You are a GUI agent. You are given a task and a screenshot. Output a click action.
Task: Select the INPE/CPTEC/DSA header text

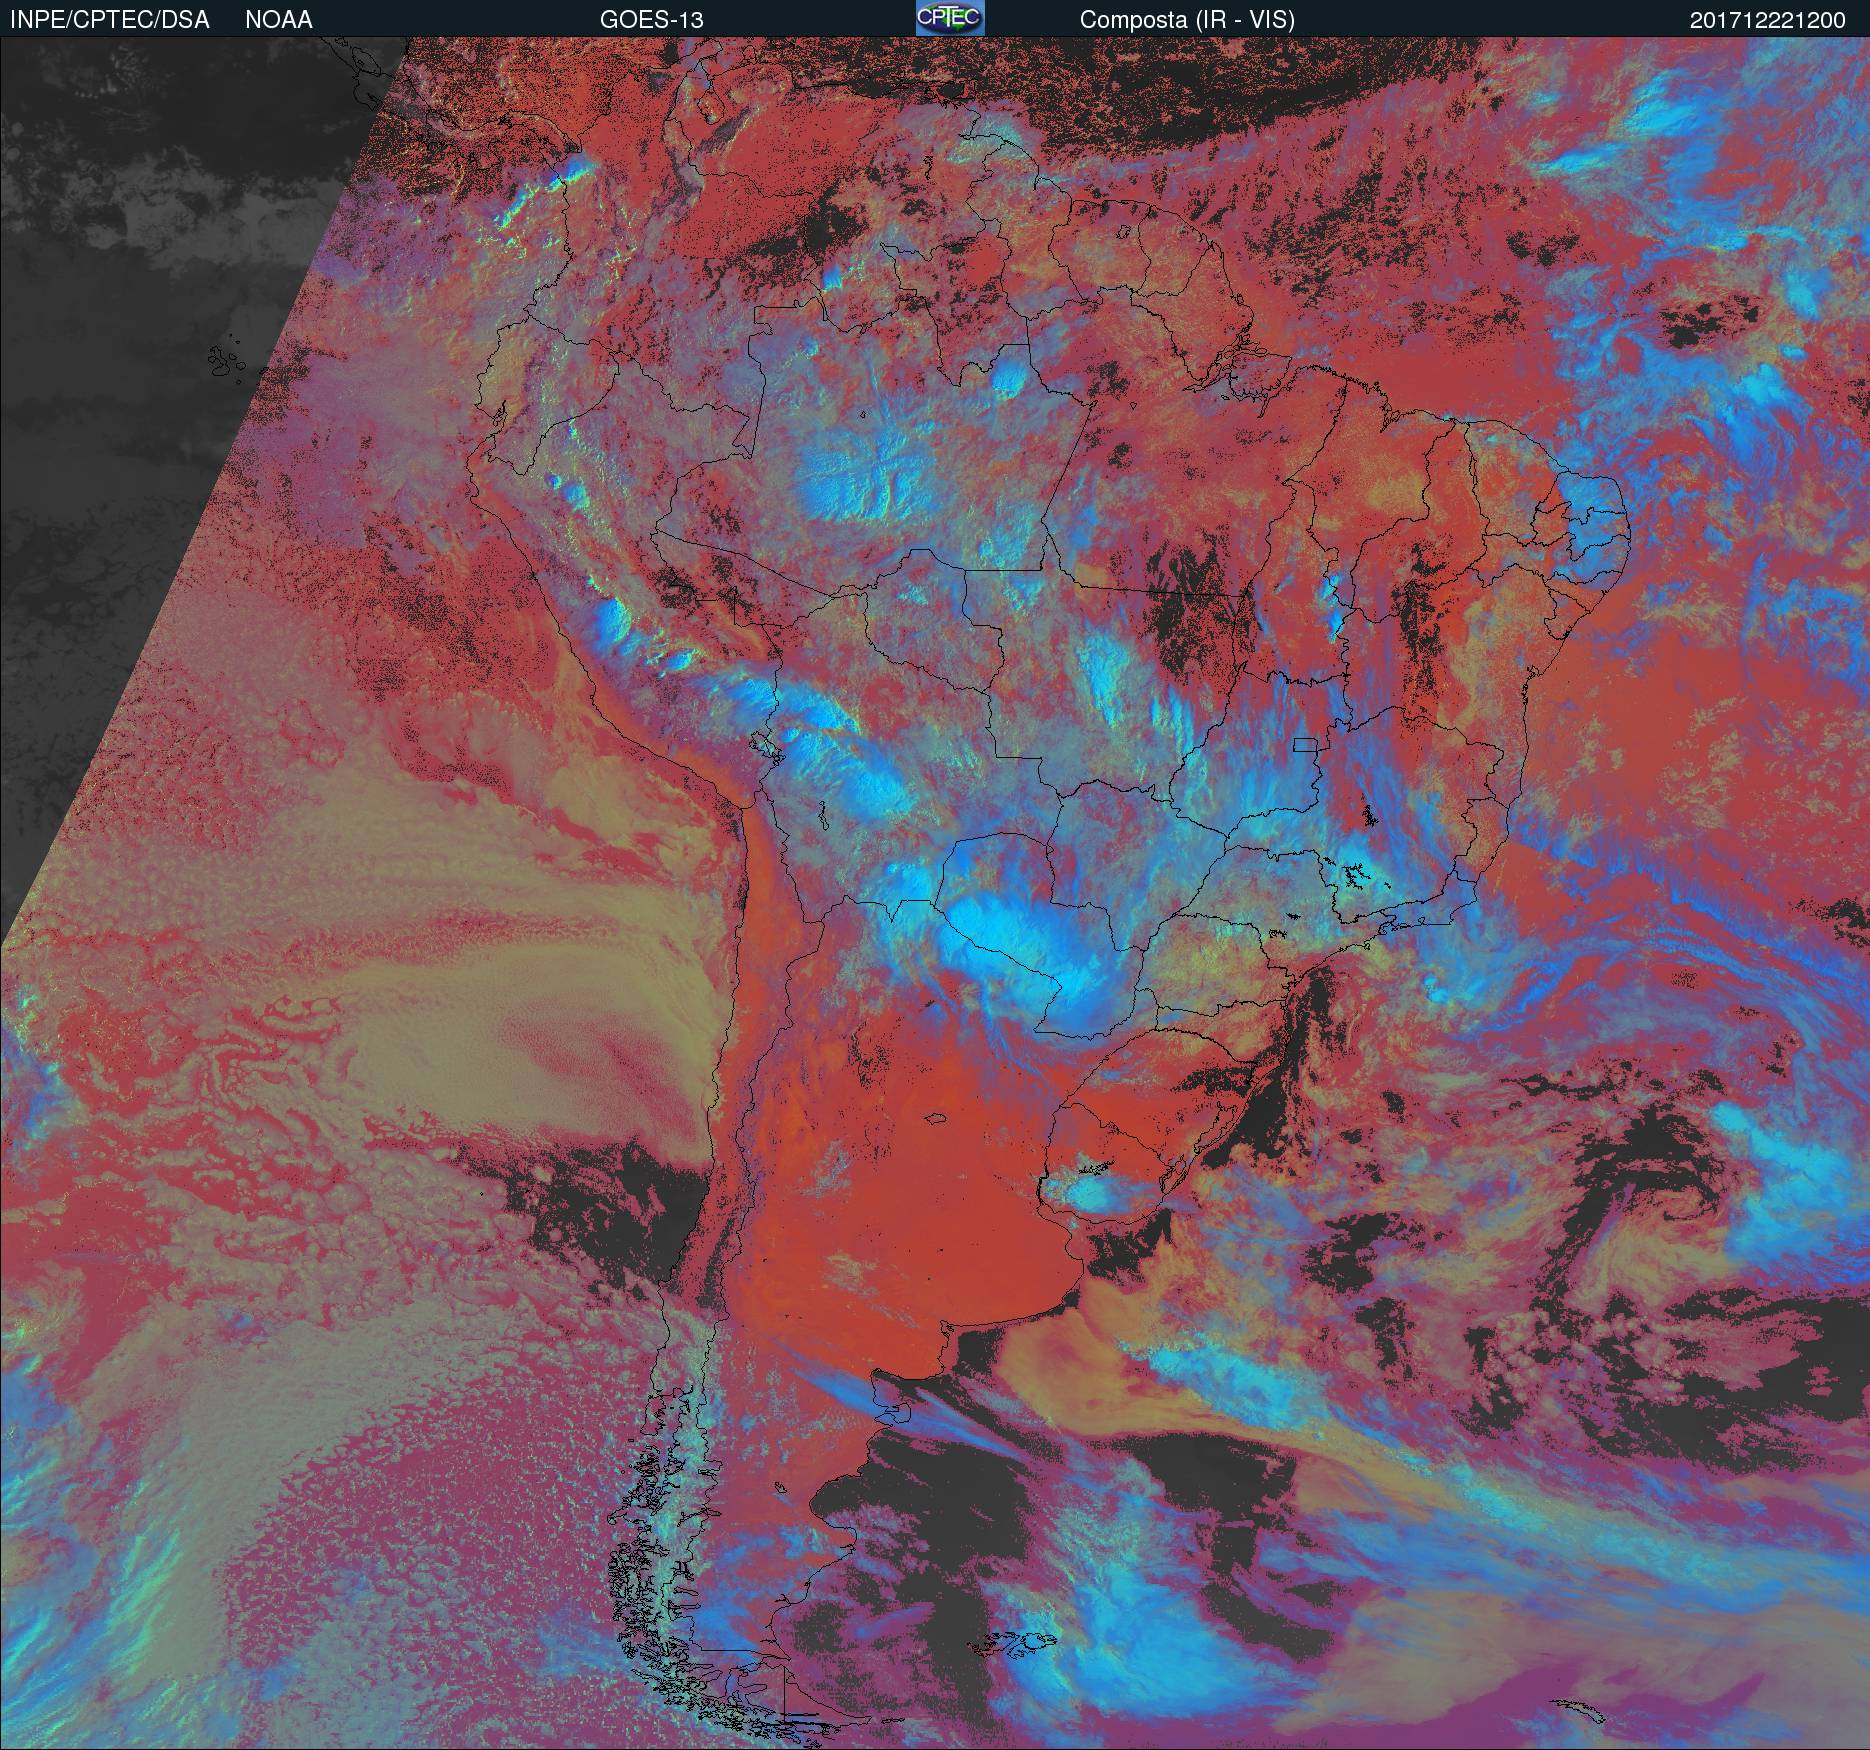coord(110,20)
